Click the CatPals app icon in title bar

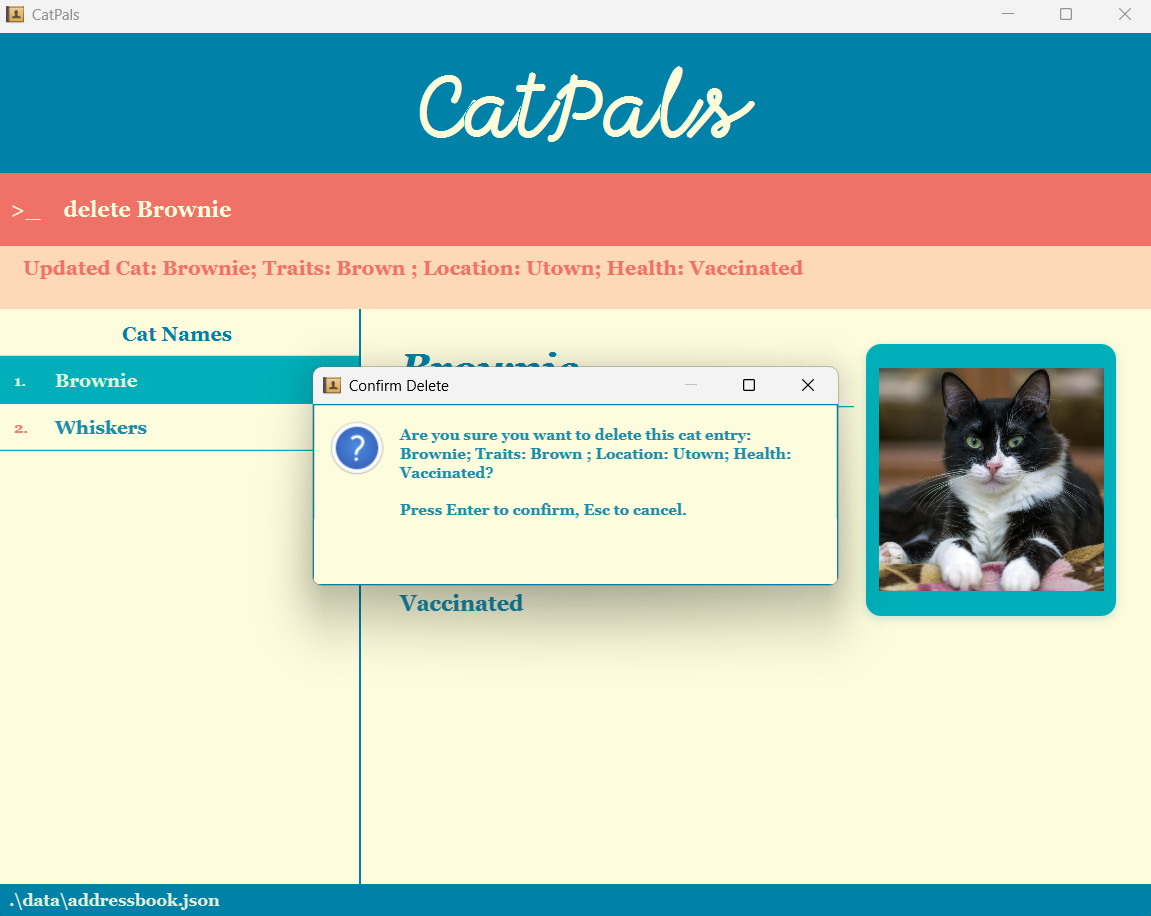(14, 14)
